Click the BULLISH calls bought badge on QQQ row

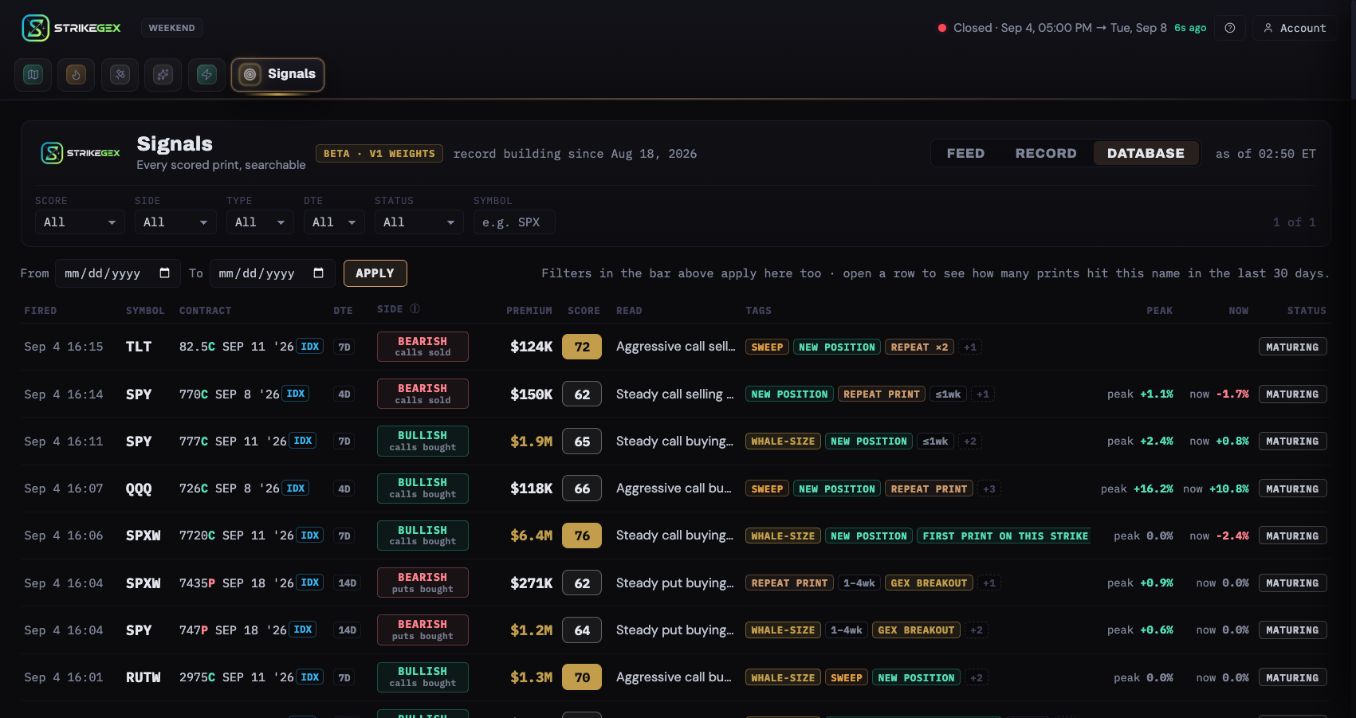pyautogui.click(x=423, y=489)
